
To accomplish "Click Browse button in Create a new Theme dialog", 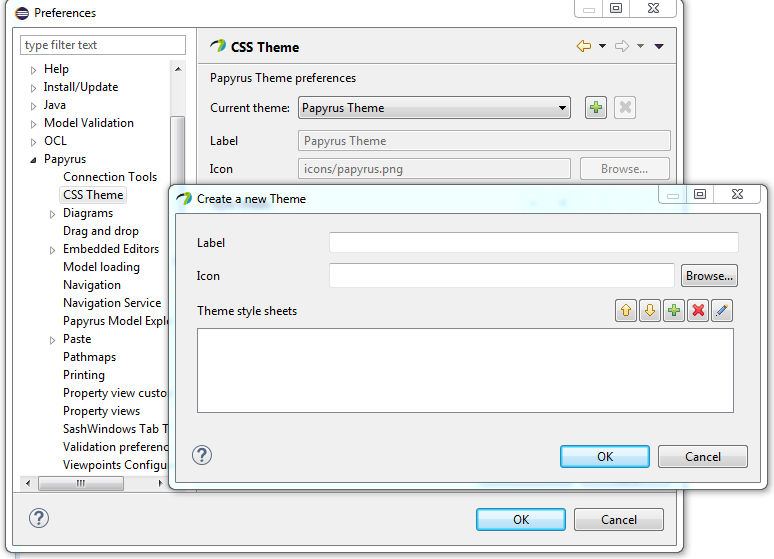I will [709, 276].
